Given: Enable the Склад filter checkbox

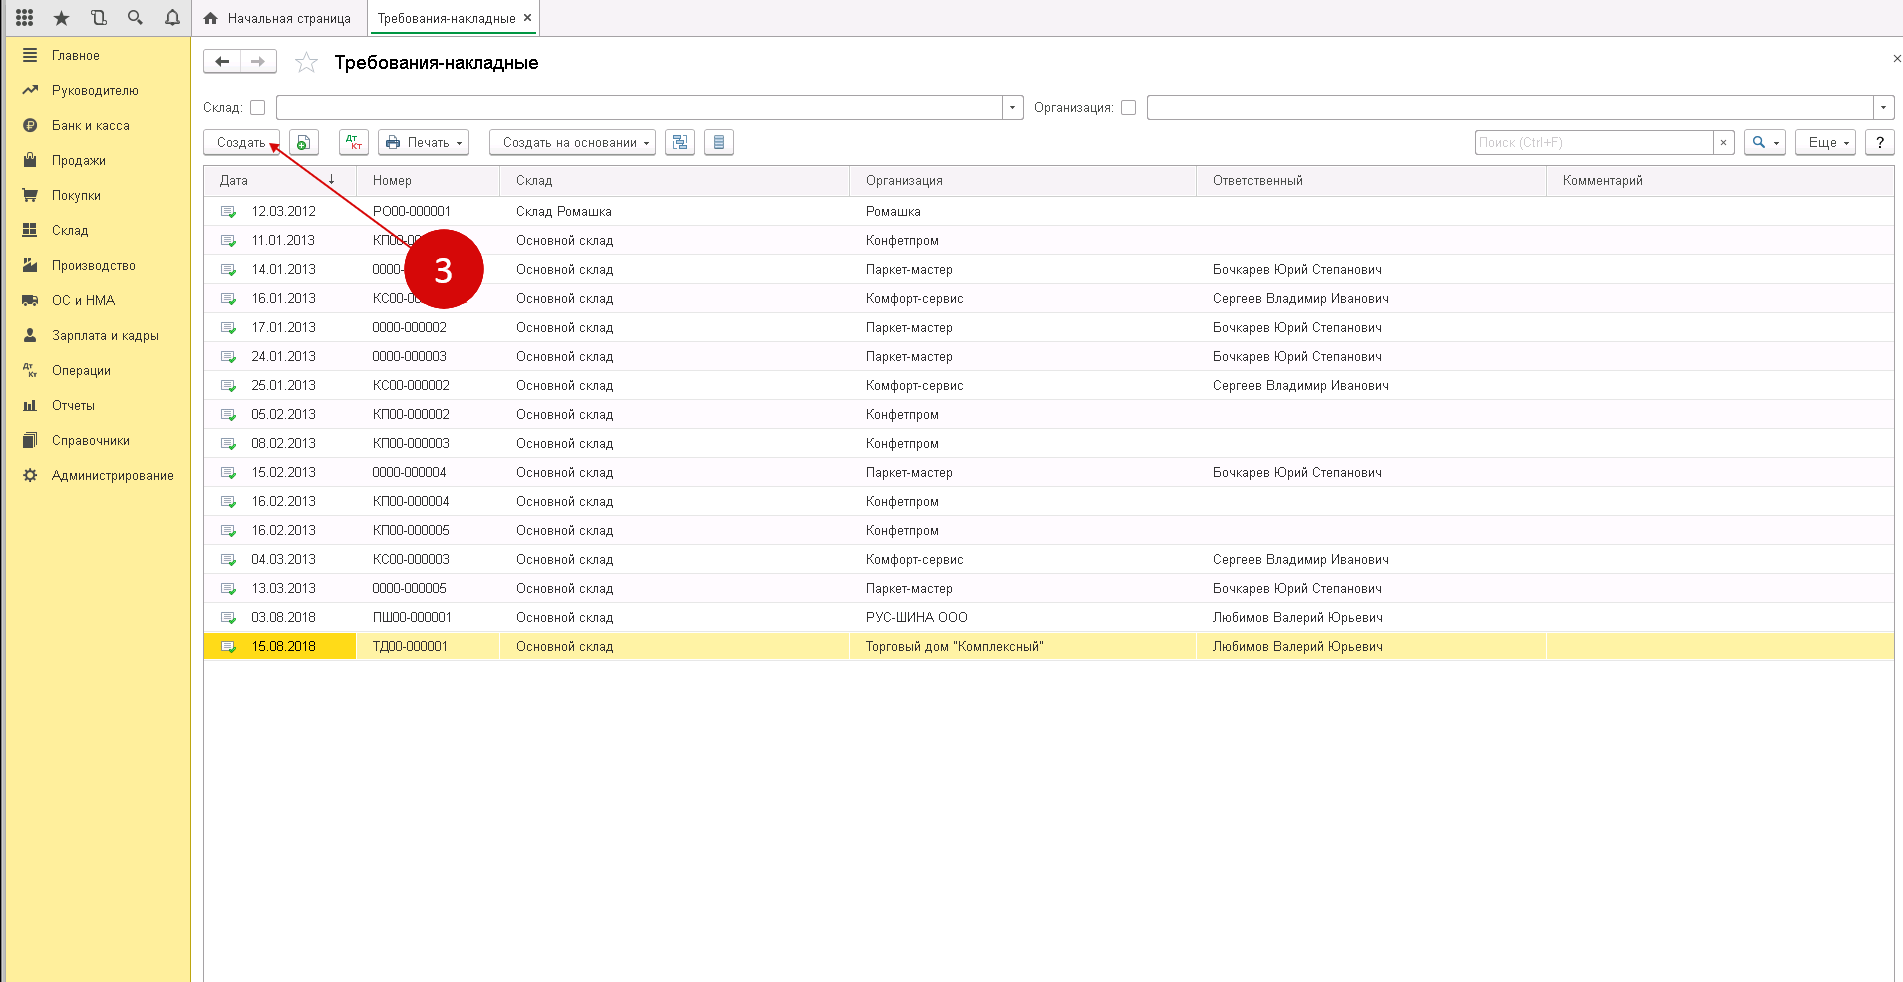Looking at the screenshot, I should (x=258, y=108).
